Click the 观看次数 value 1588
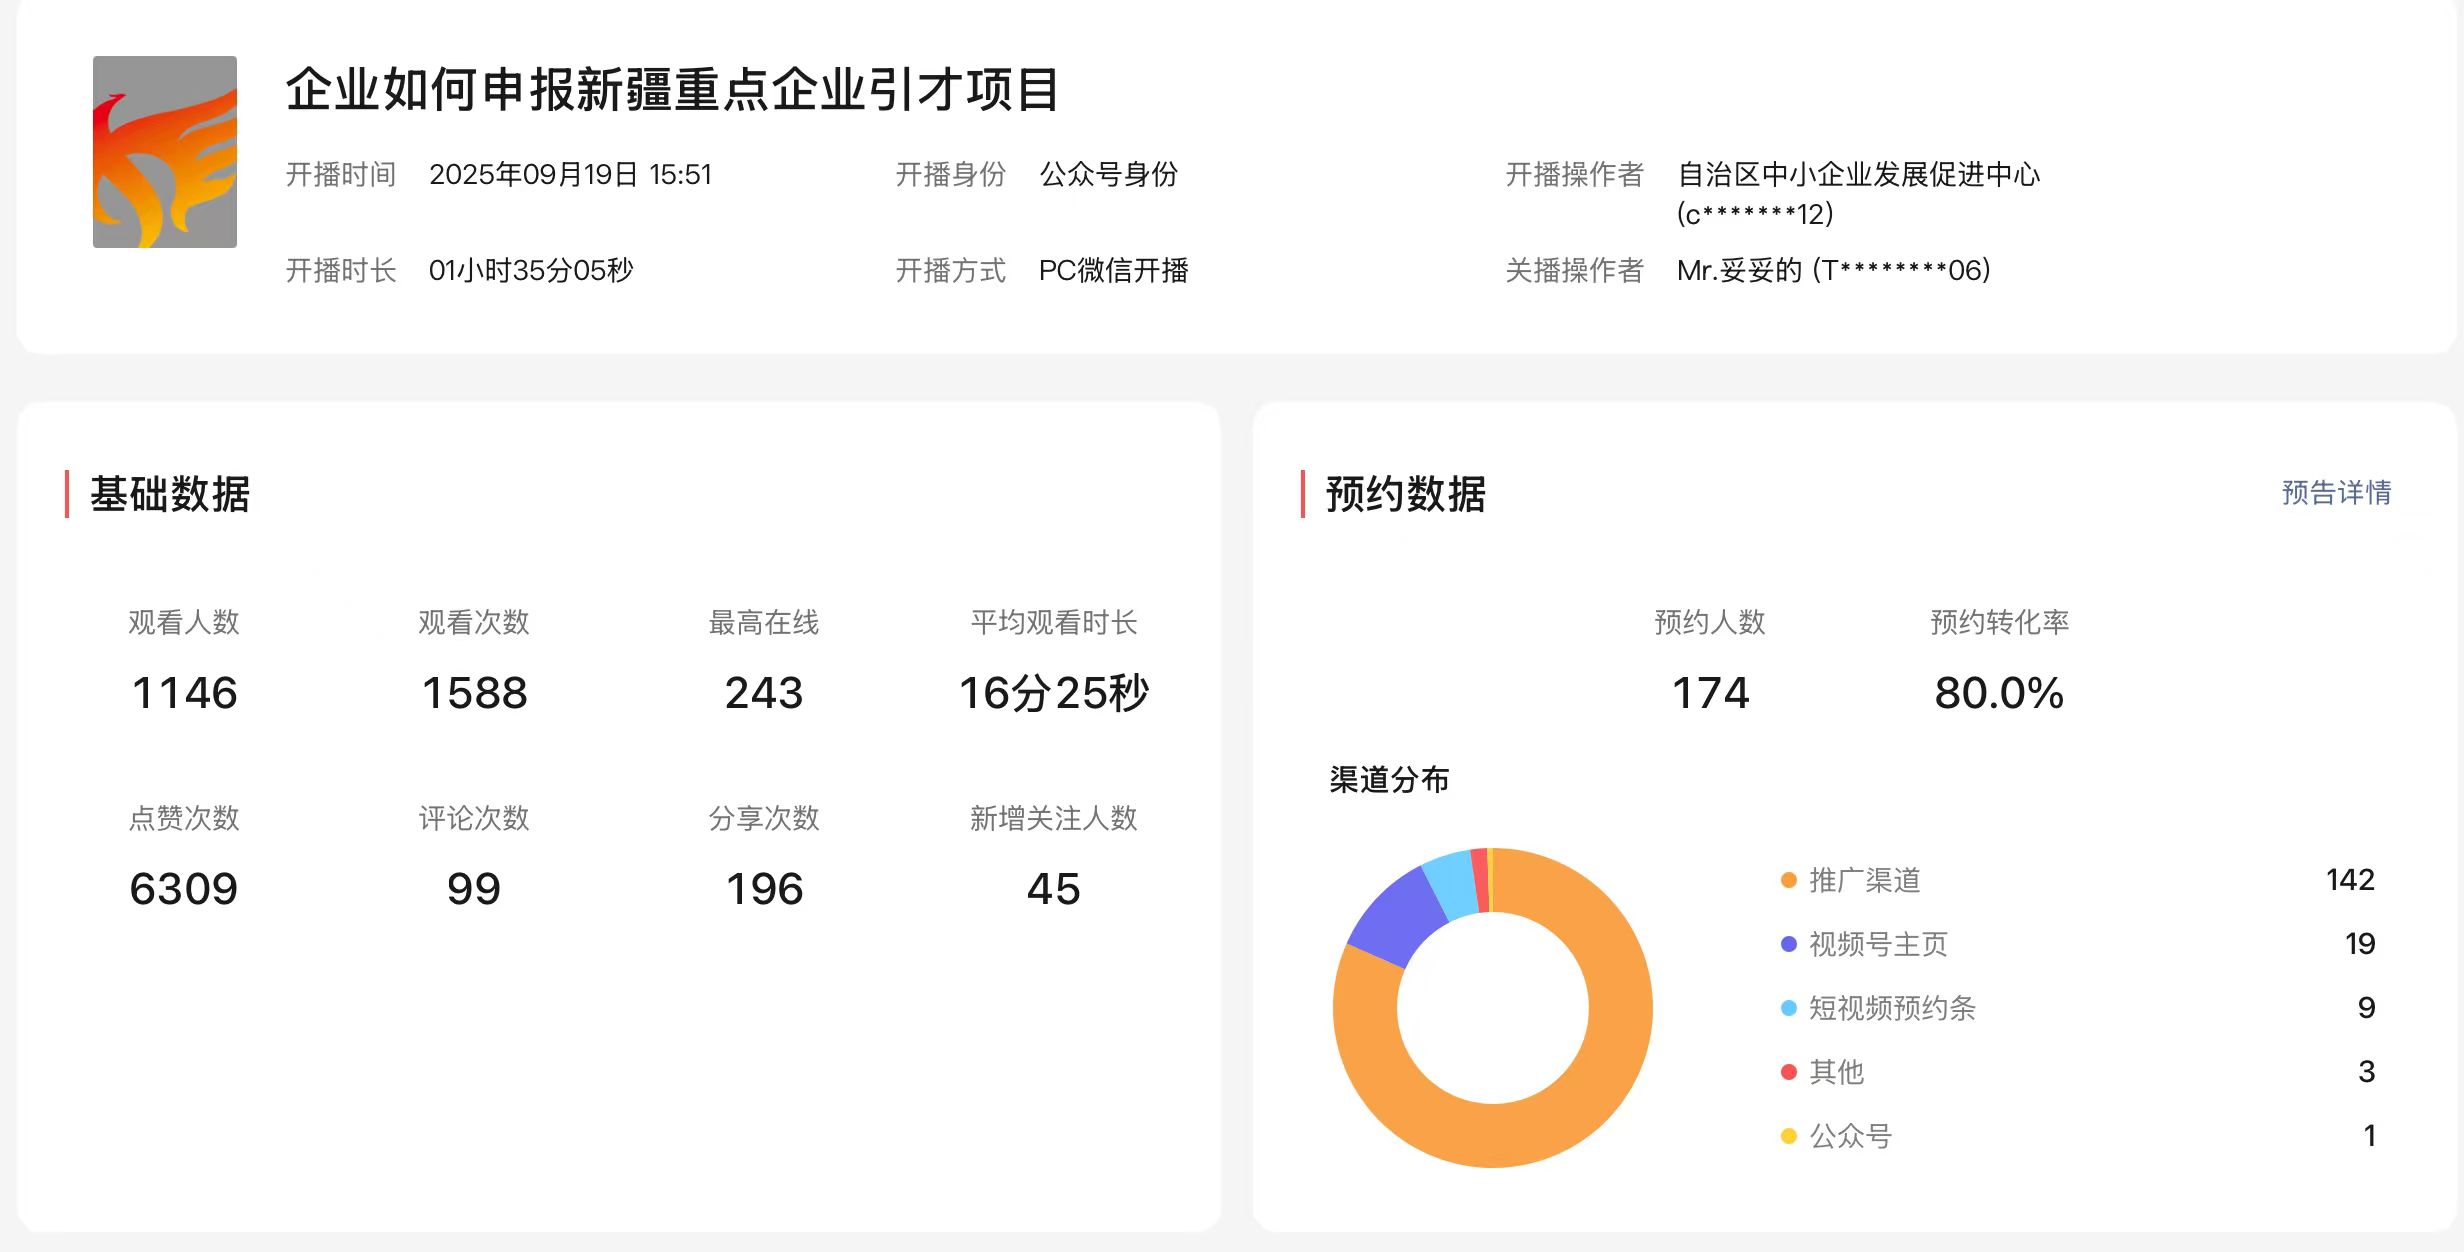The image size is (2464, 1252). [x=474, y=693]
